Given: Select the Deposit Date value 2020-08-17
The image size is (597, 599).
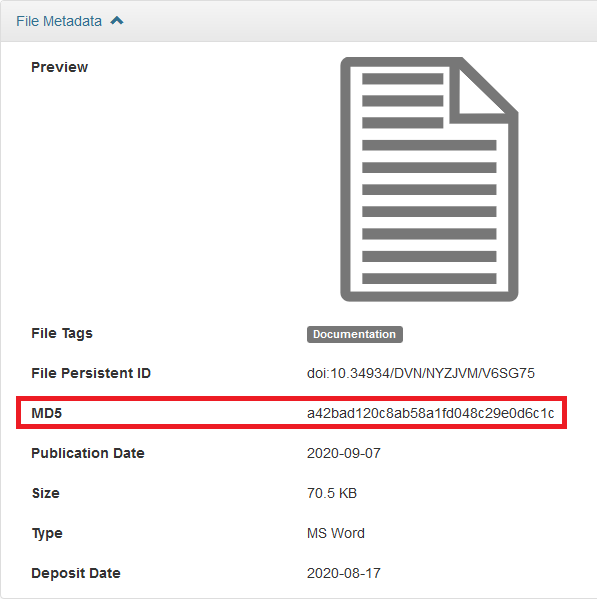Looking at the screenshot, I should click(344, 573).
